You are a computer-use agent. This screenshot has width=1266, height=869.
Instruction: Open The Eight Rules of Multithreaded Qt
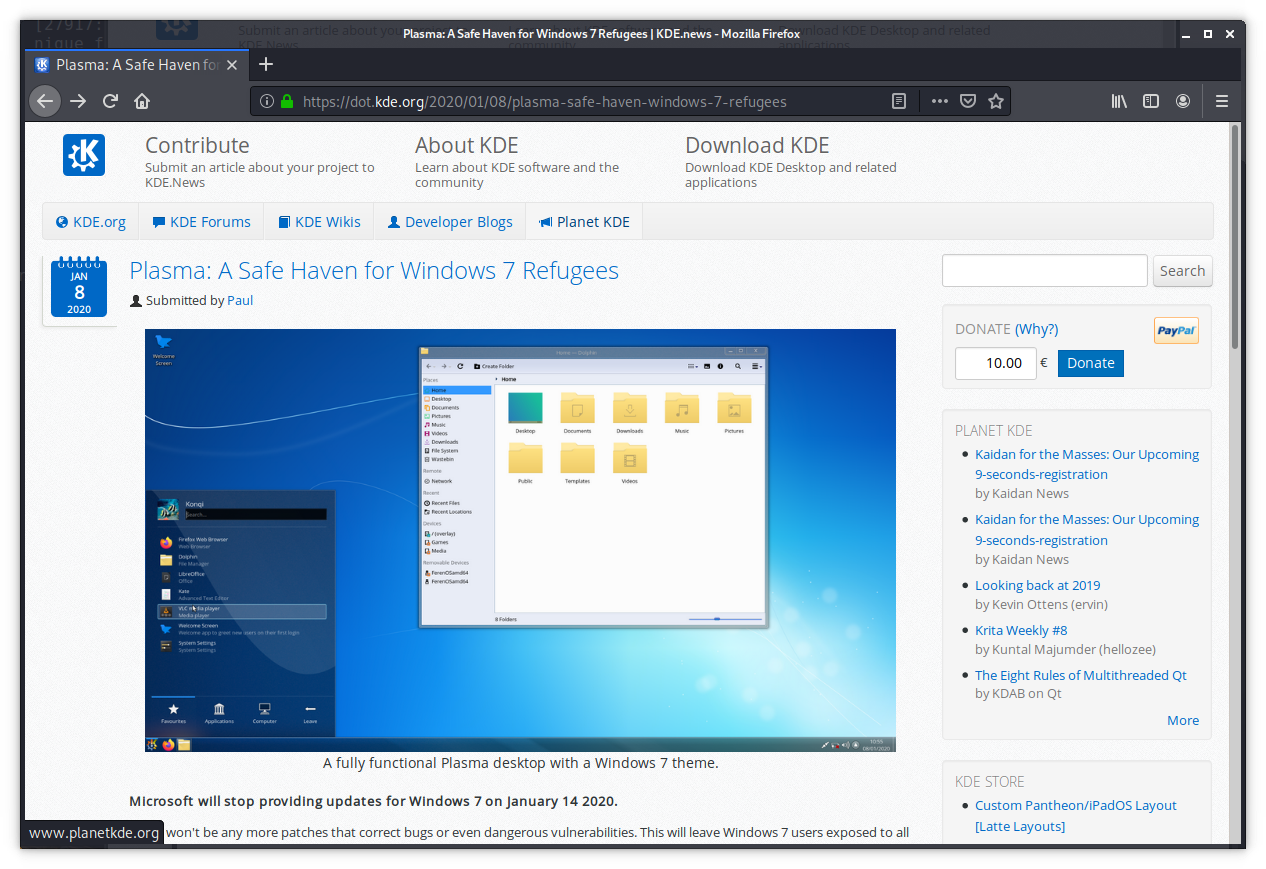pyautogui.click(x=1081, y=675)
